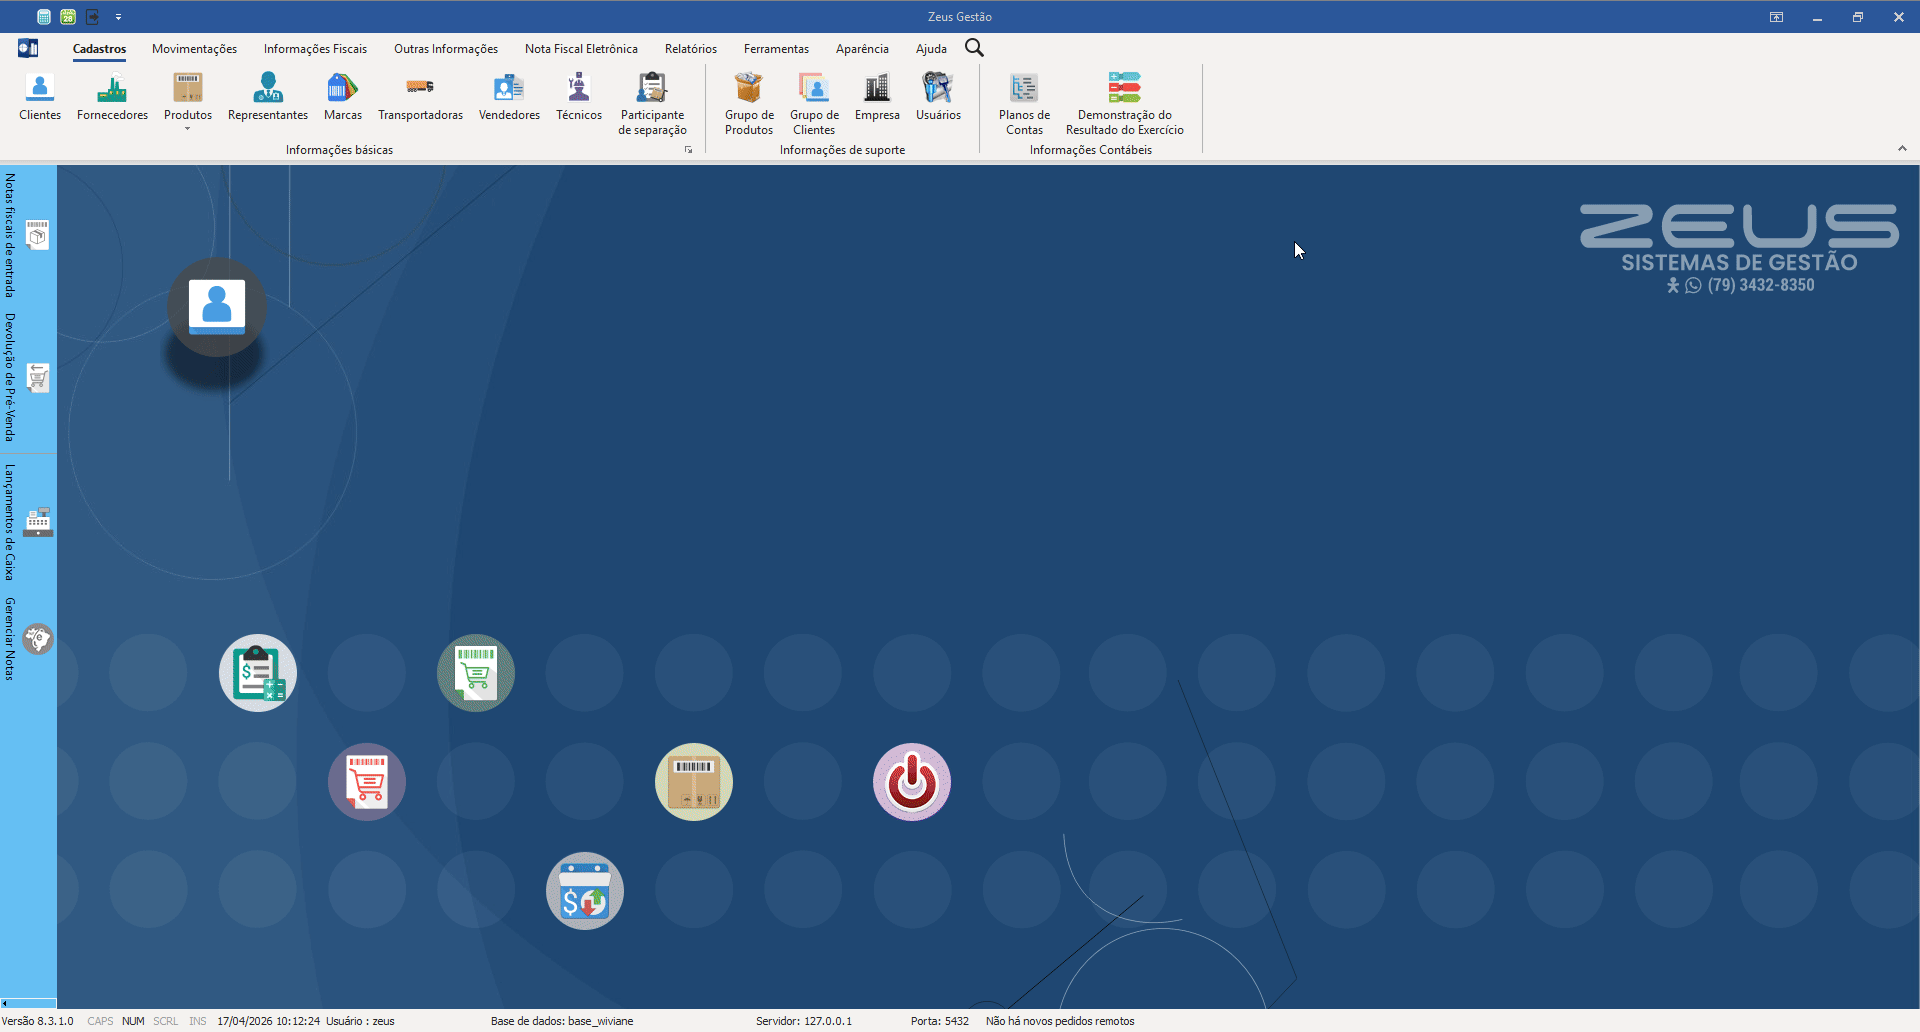This screenshot has width=1920, height=1032.
Task: Click 'Base de dados: base_wiviane' status text
Action: [x=562, y=1021]
